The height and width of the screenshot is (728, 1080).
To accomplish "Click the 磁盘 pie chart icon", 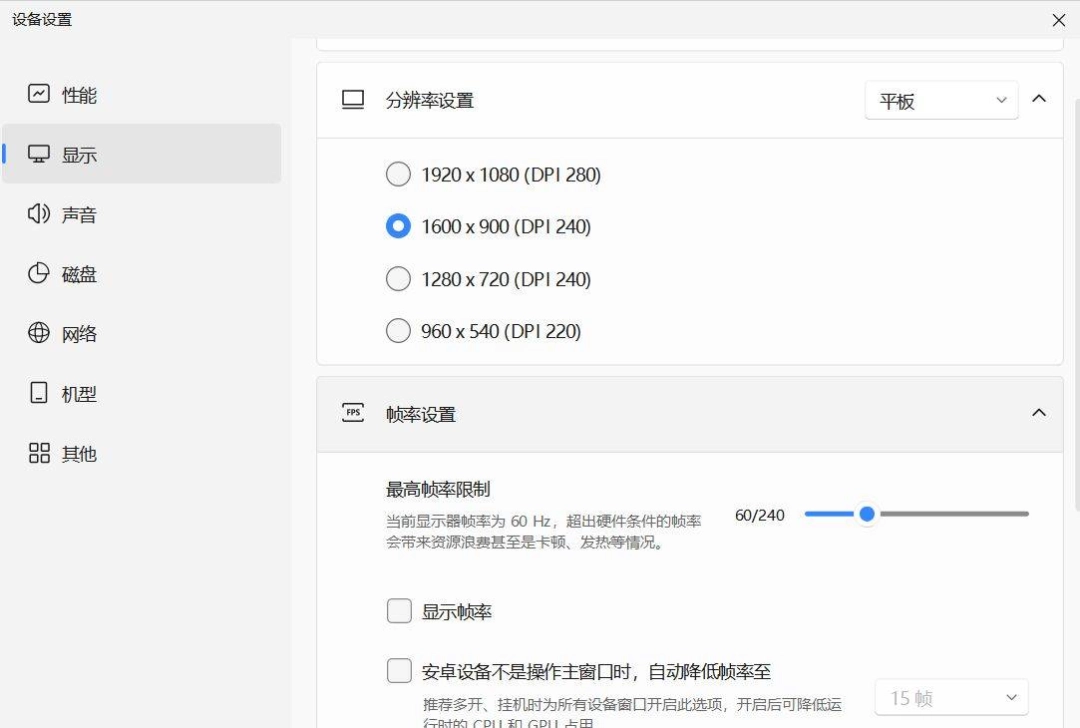I will click(39, 273).
